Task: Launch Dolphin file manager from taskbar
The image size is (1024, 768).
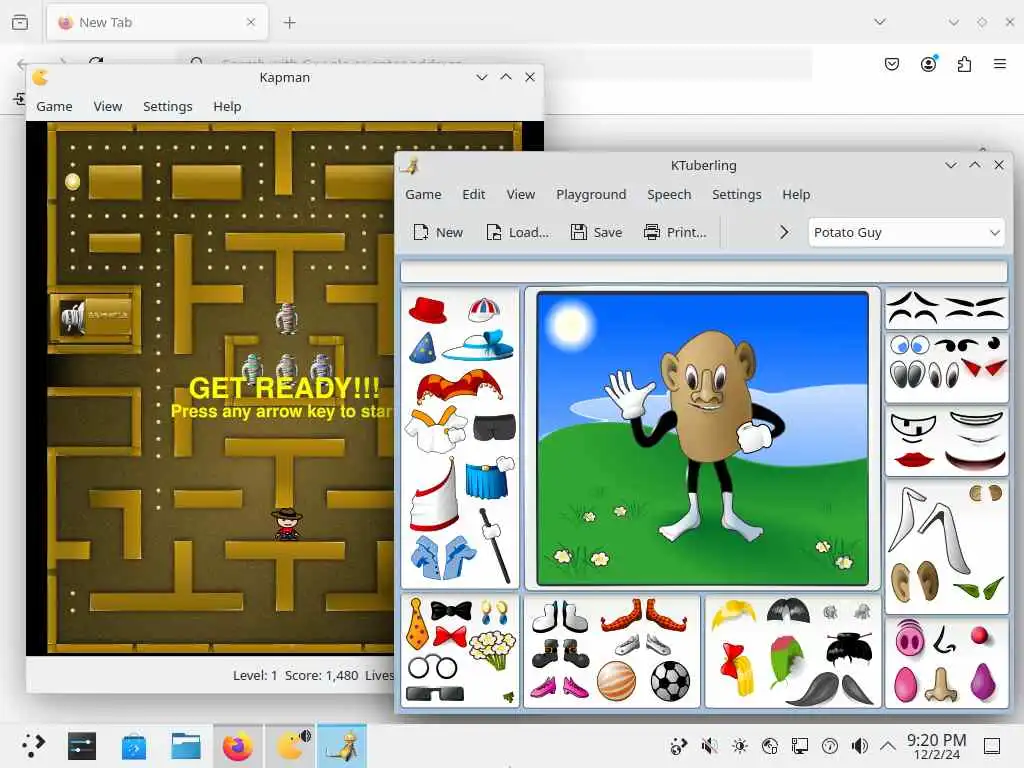Action: pos(185,745)
